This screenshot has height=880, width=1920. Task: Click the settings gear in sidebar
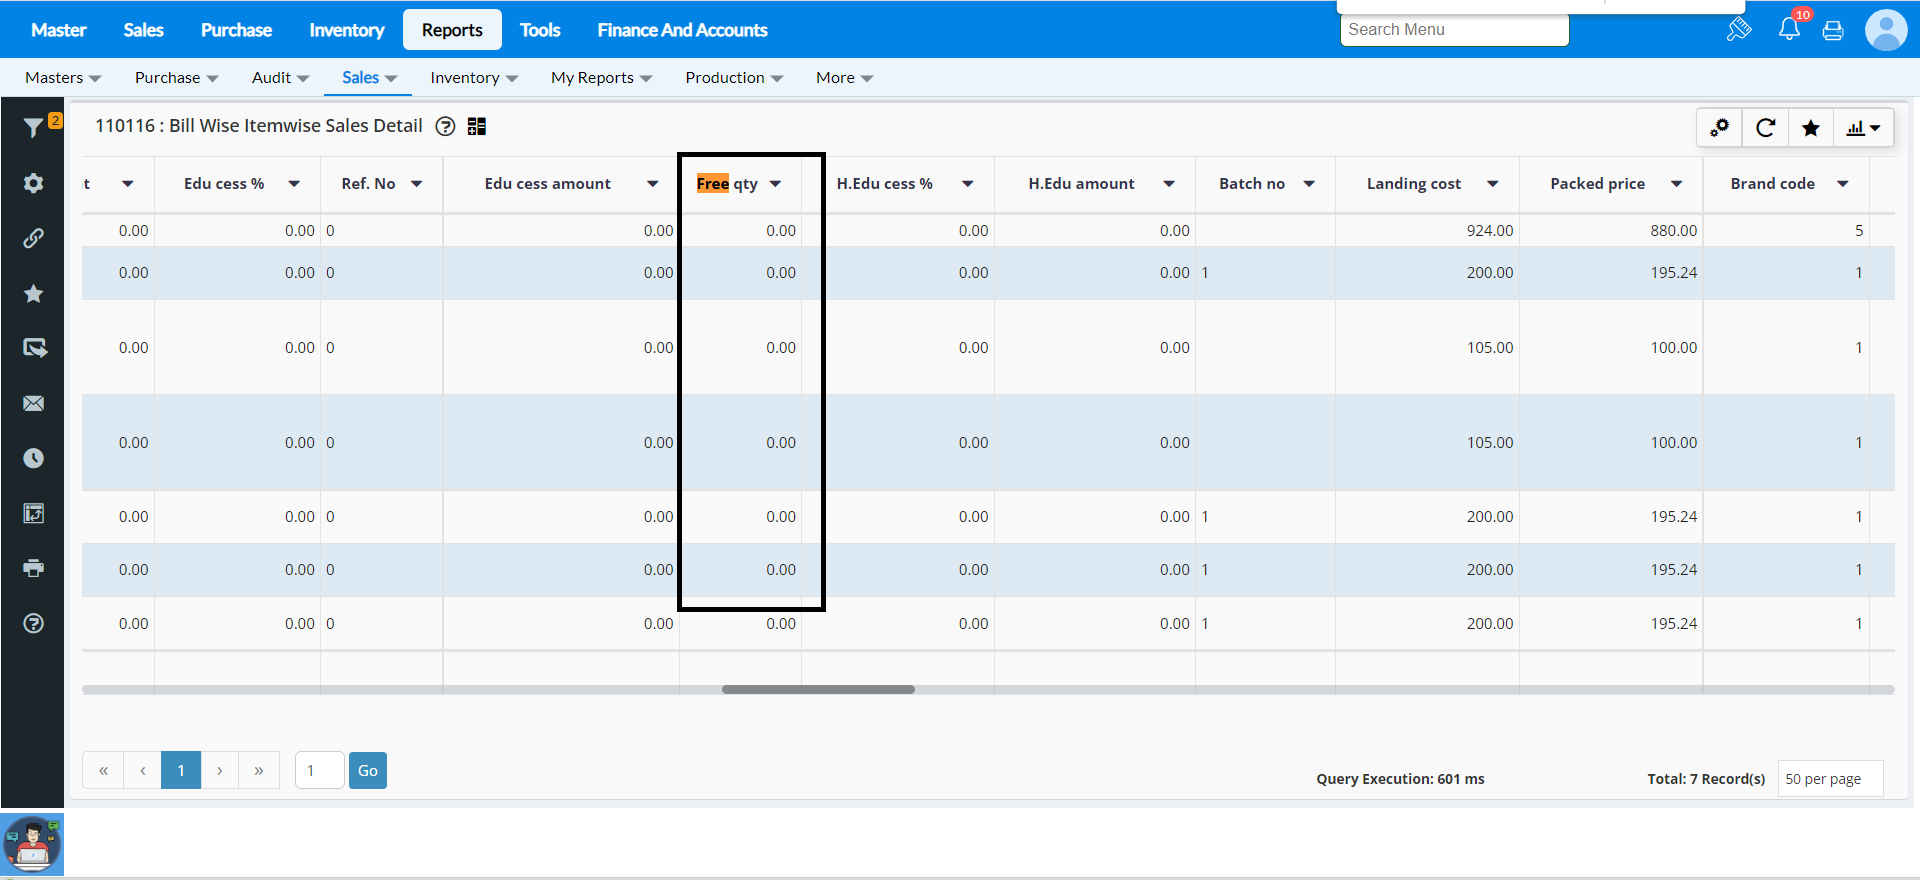(x=33, y=183)
